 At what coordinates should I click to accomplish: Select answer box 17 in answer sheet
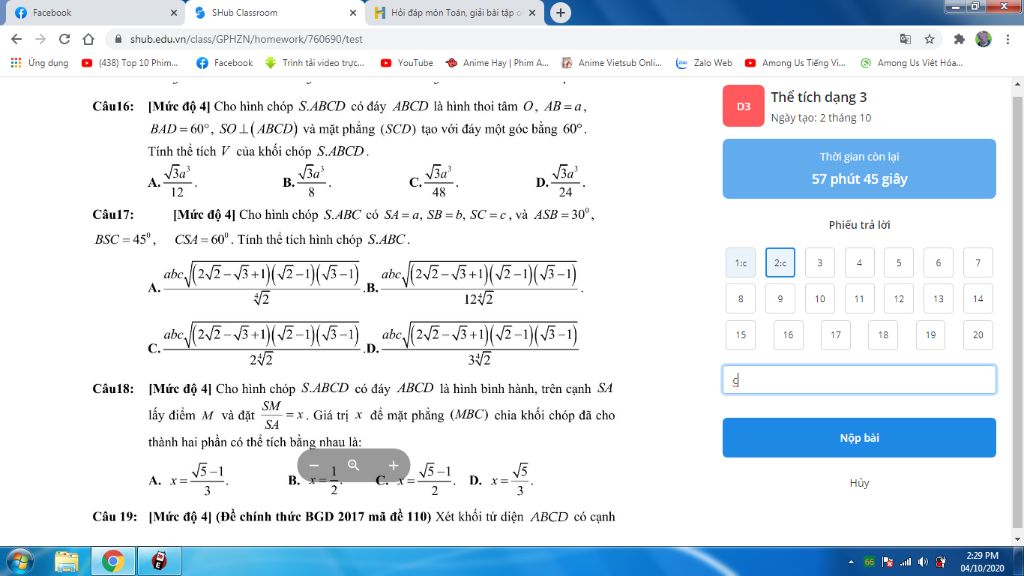click(836, 334)
